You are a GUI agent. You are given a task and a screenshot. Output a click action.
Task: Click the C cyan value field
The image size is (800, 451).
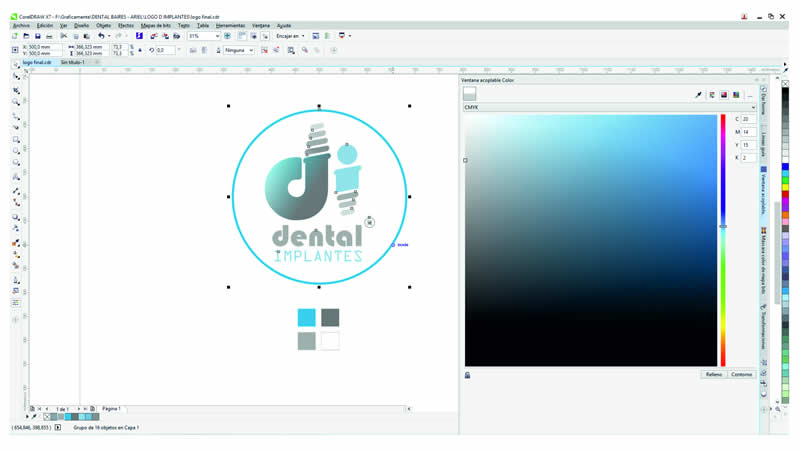coord(748,119)
